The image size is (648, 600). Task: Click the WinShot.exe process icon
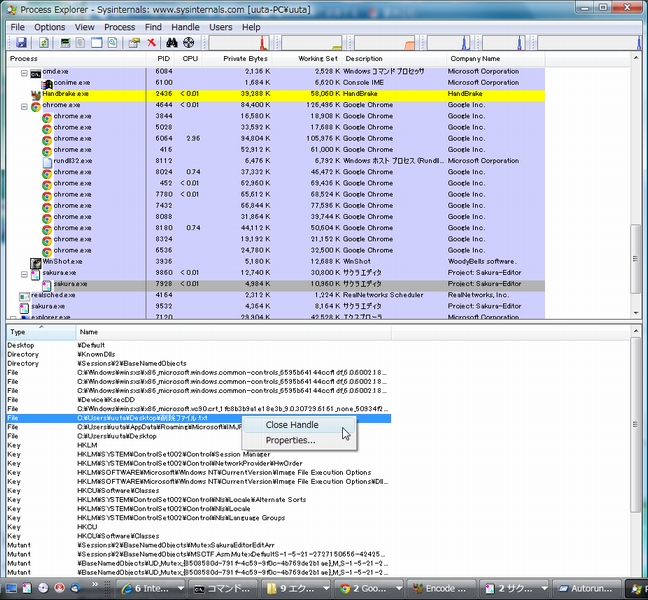[x=36, y=263]
